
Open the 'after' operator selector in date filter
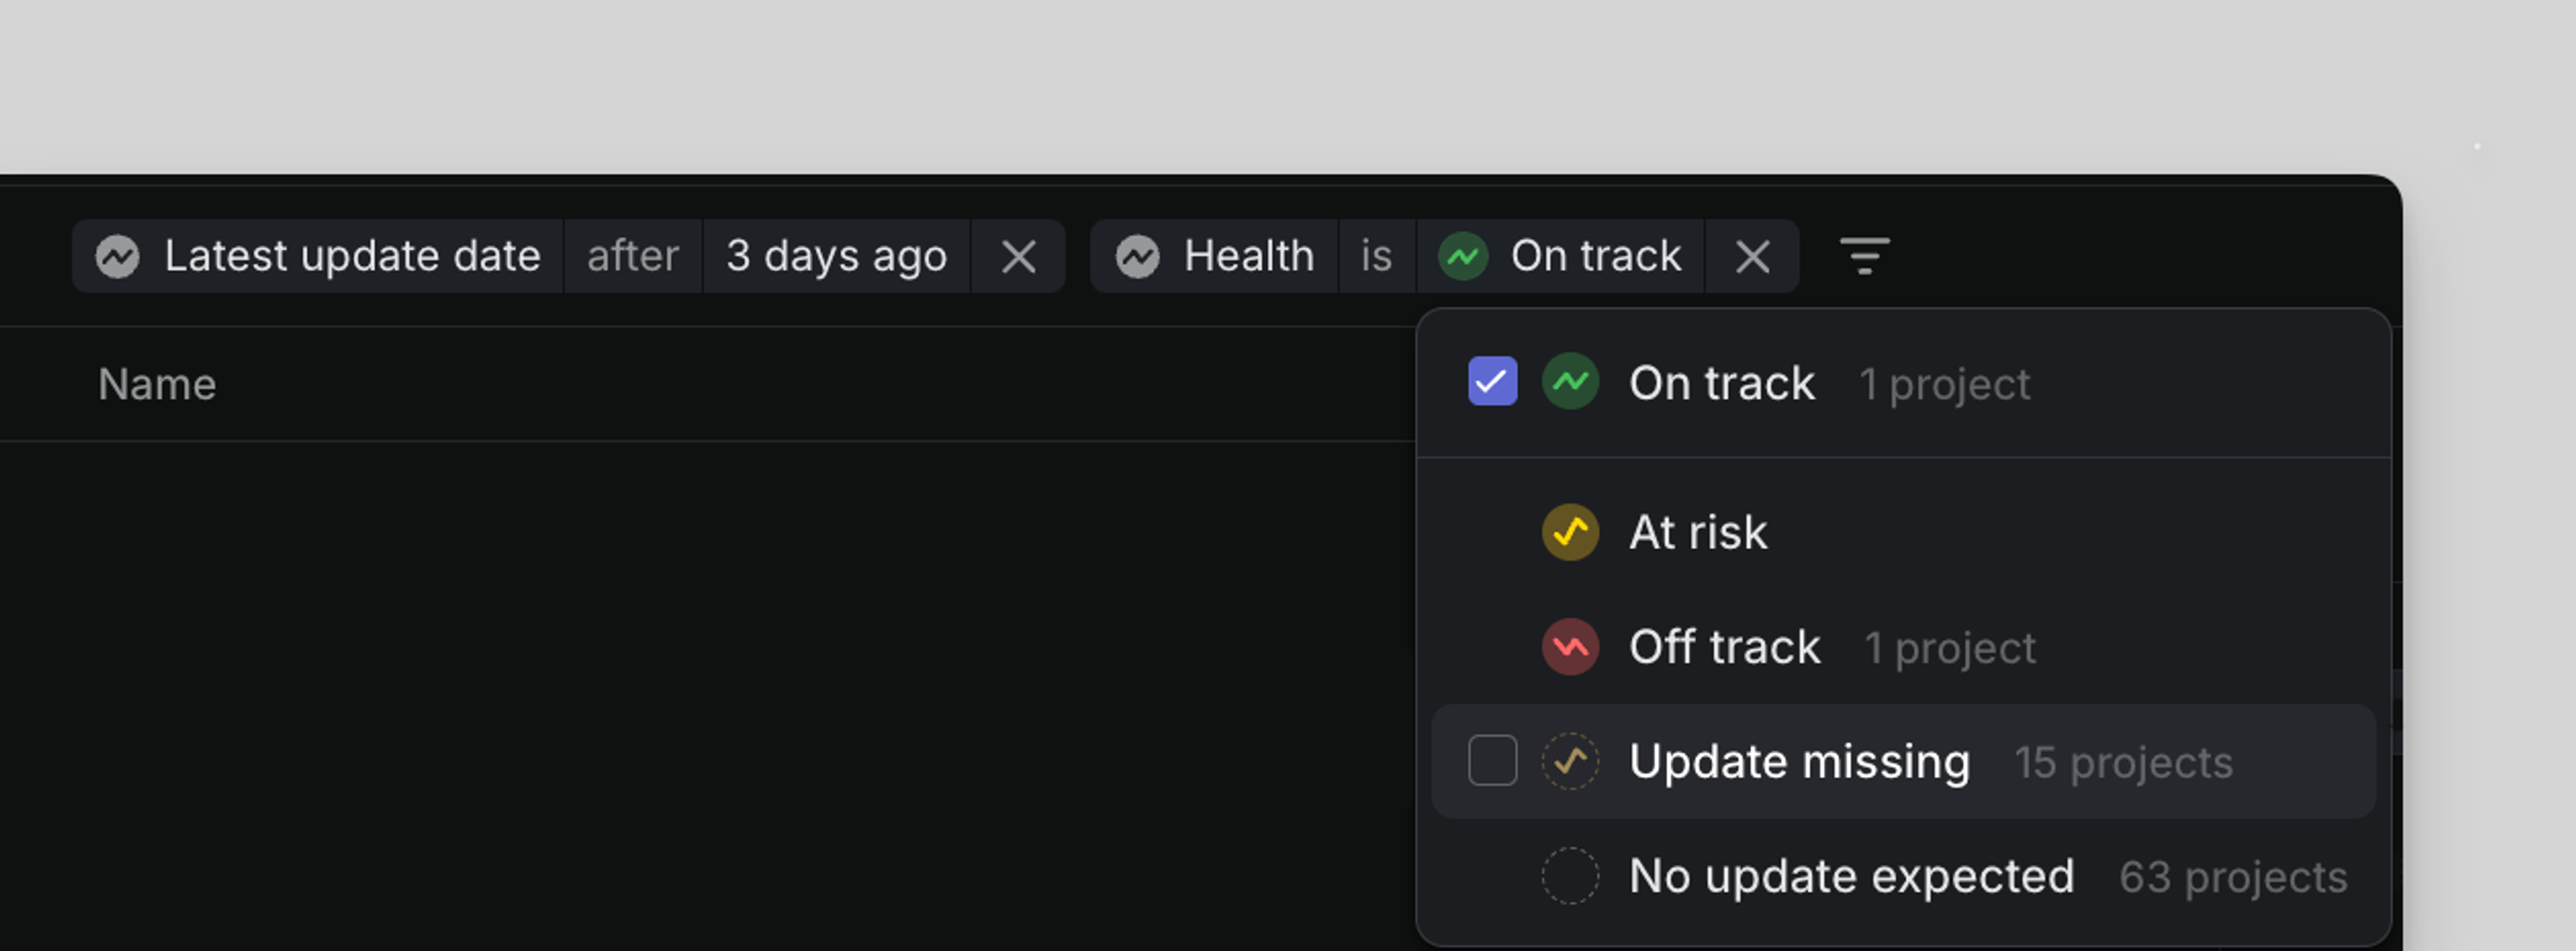tap(632, 256)
